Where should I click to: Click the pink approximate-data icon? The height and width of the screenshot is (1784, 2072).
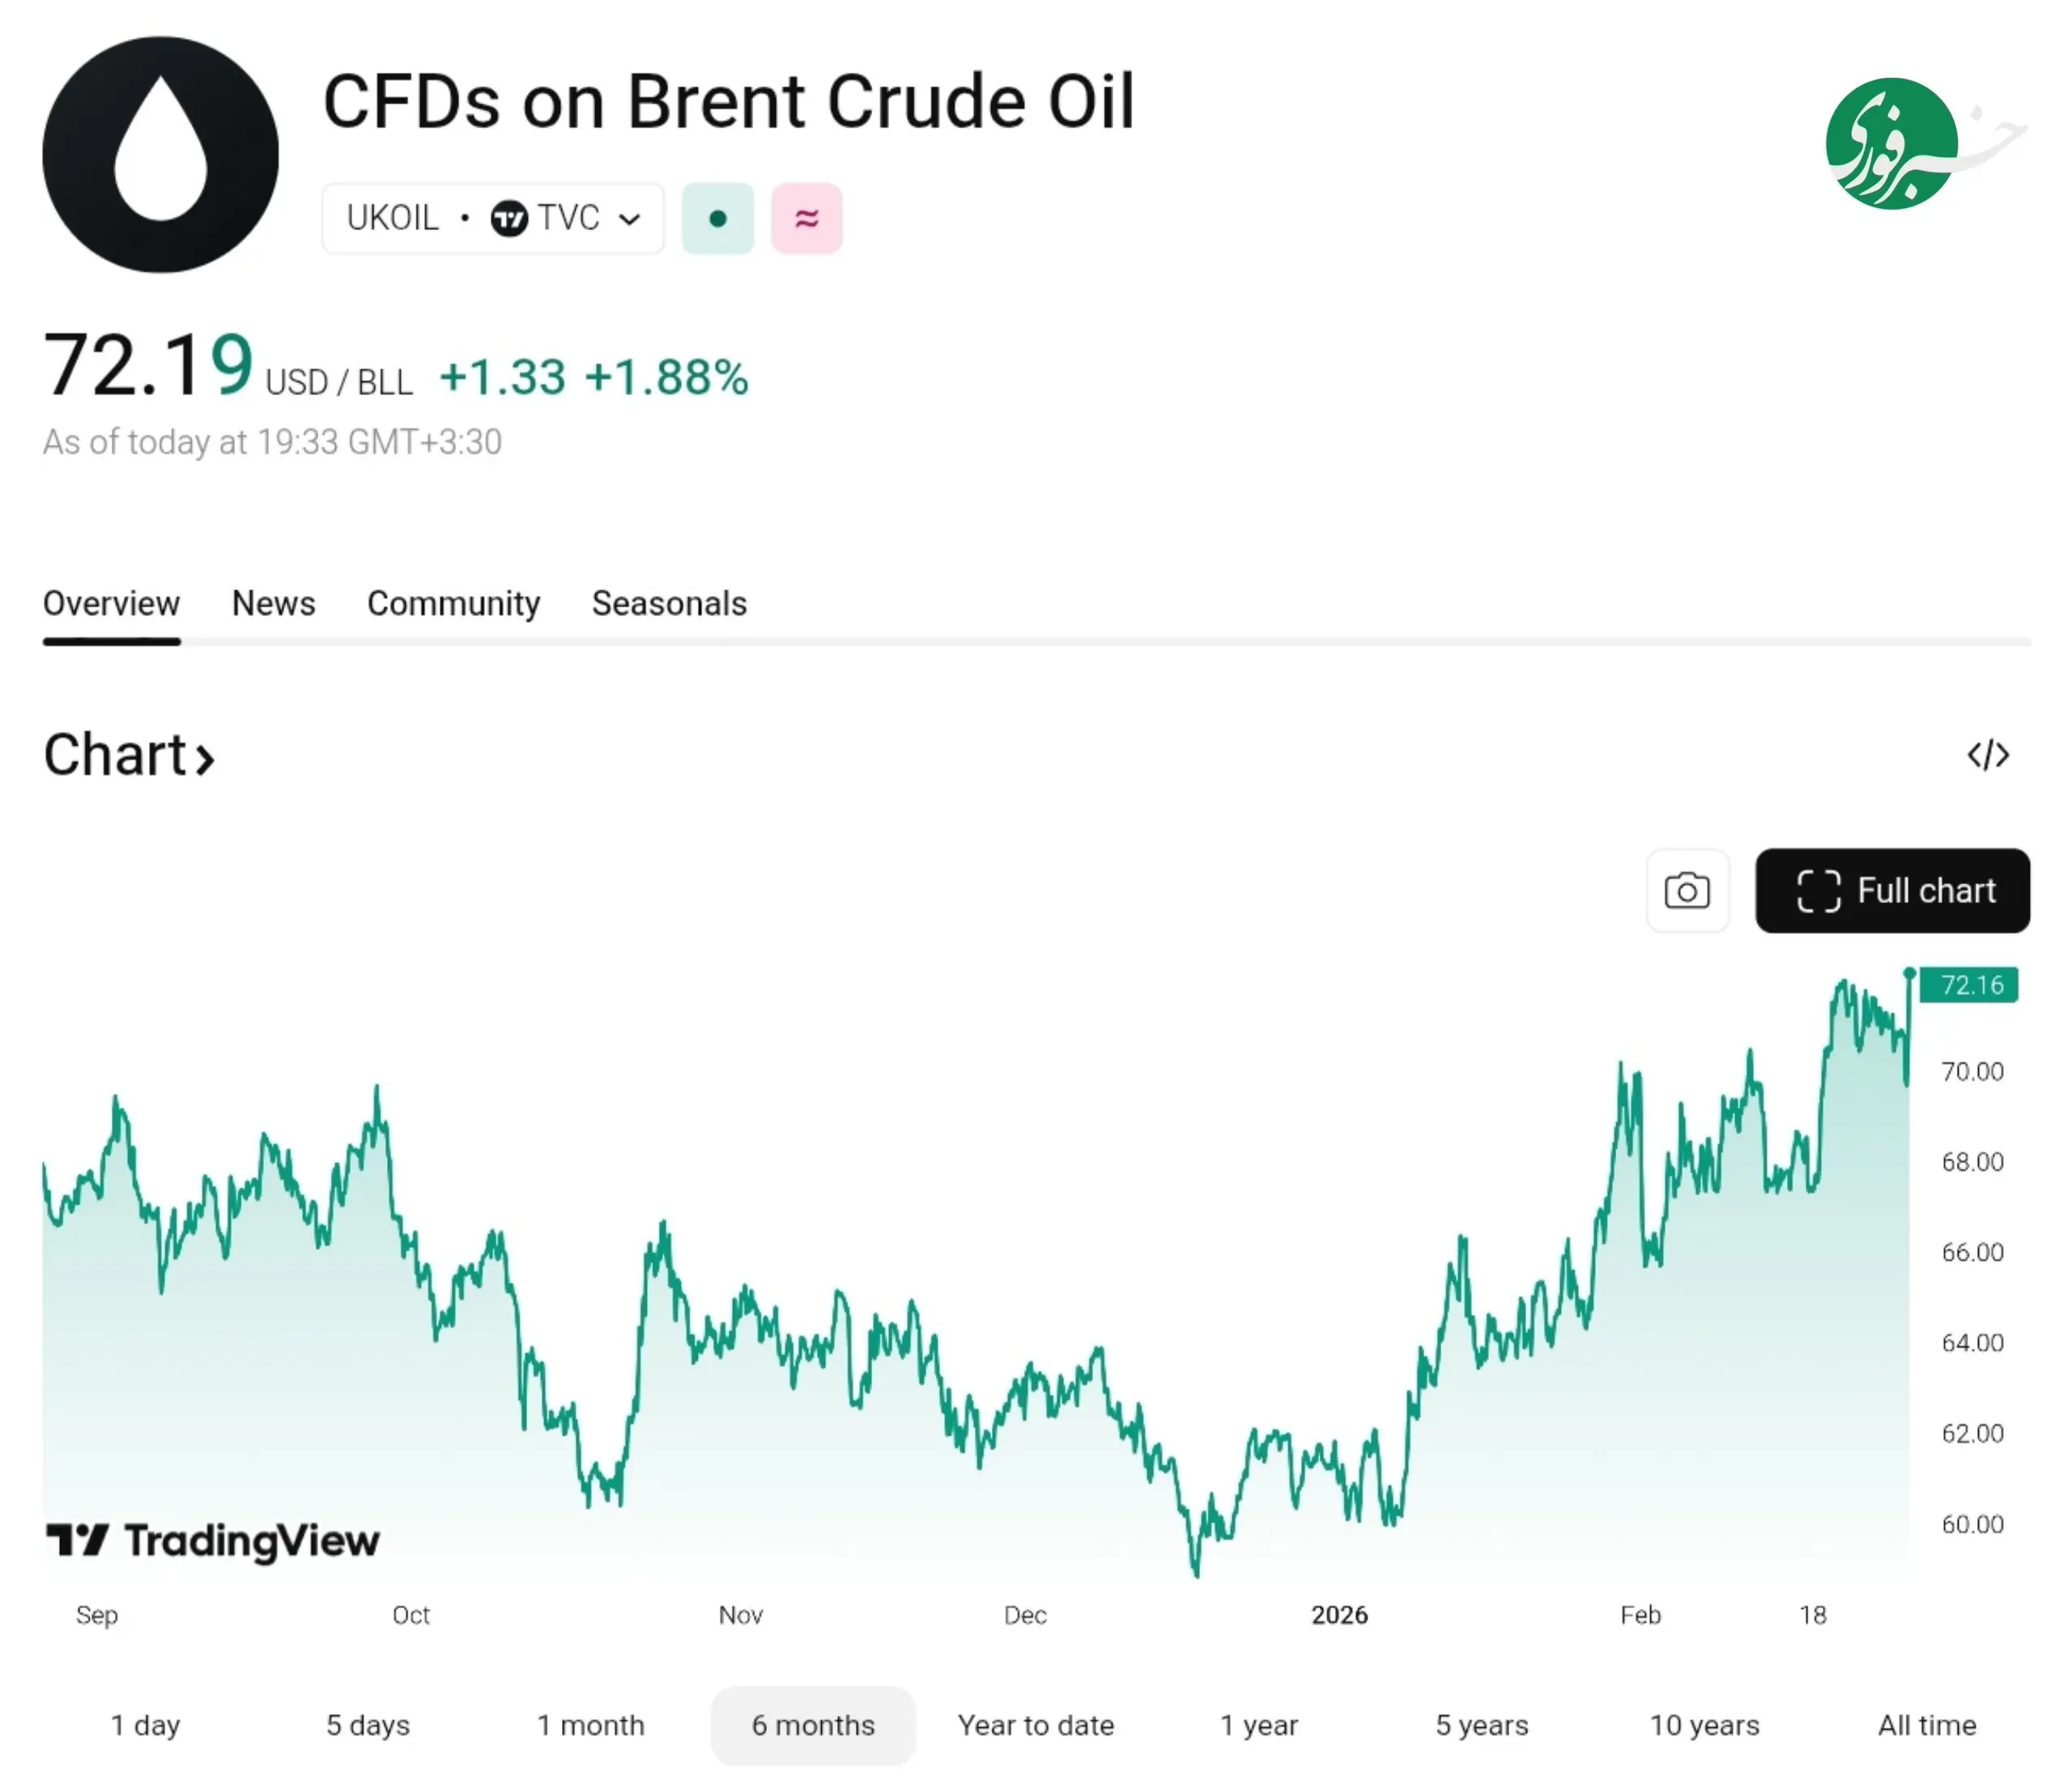point(806,218)
